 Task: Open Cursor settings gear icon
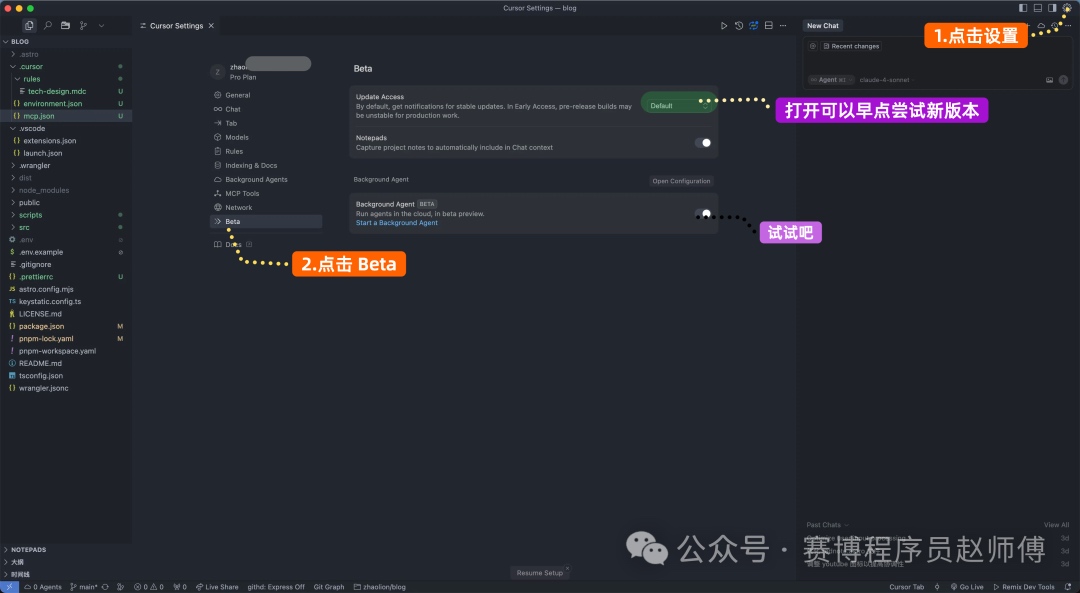coord(1067,8)
